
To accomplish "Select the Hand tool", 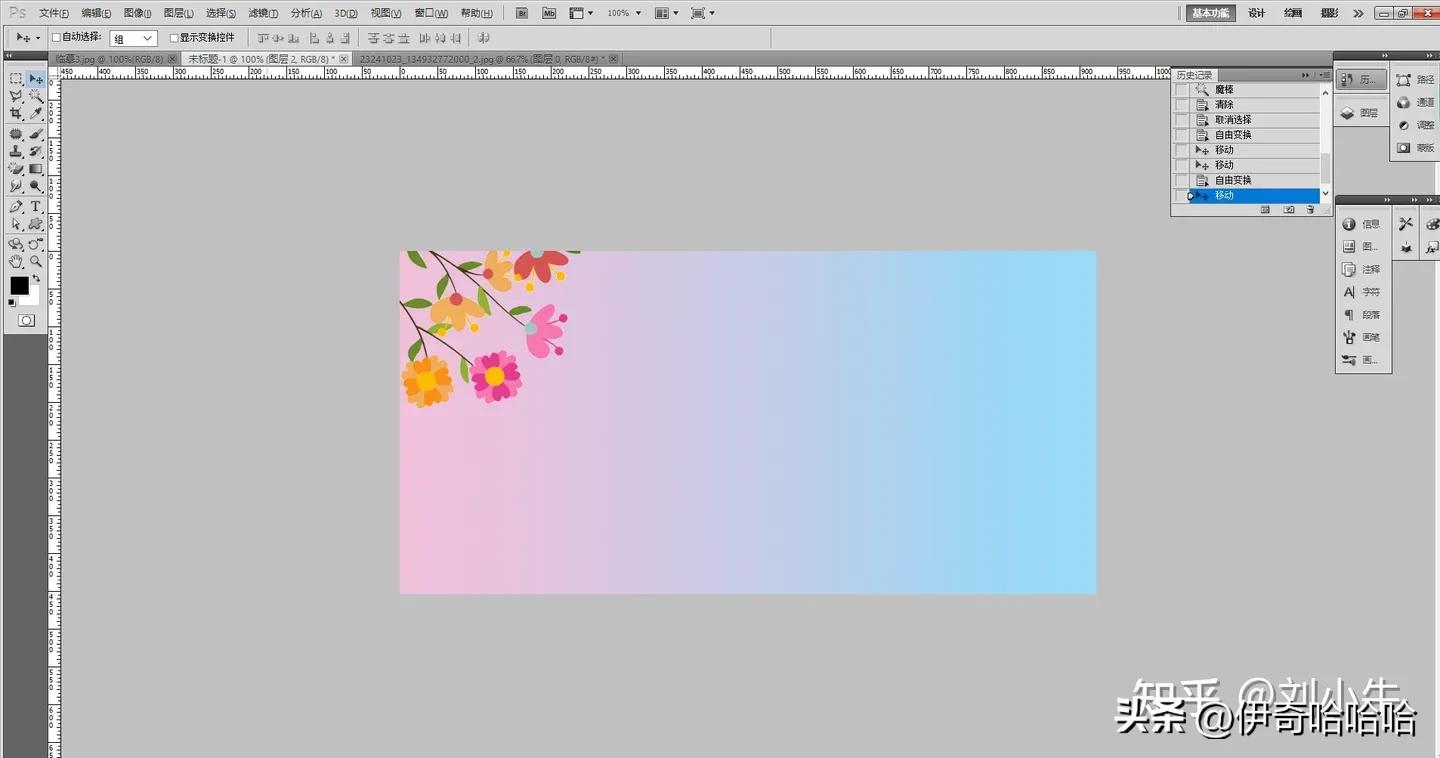I will click(16, 261).
